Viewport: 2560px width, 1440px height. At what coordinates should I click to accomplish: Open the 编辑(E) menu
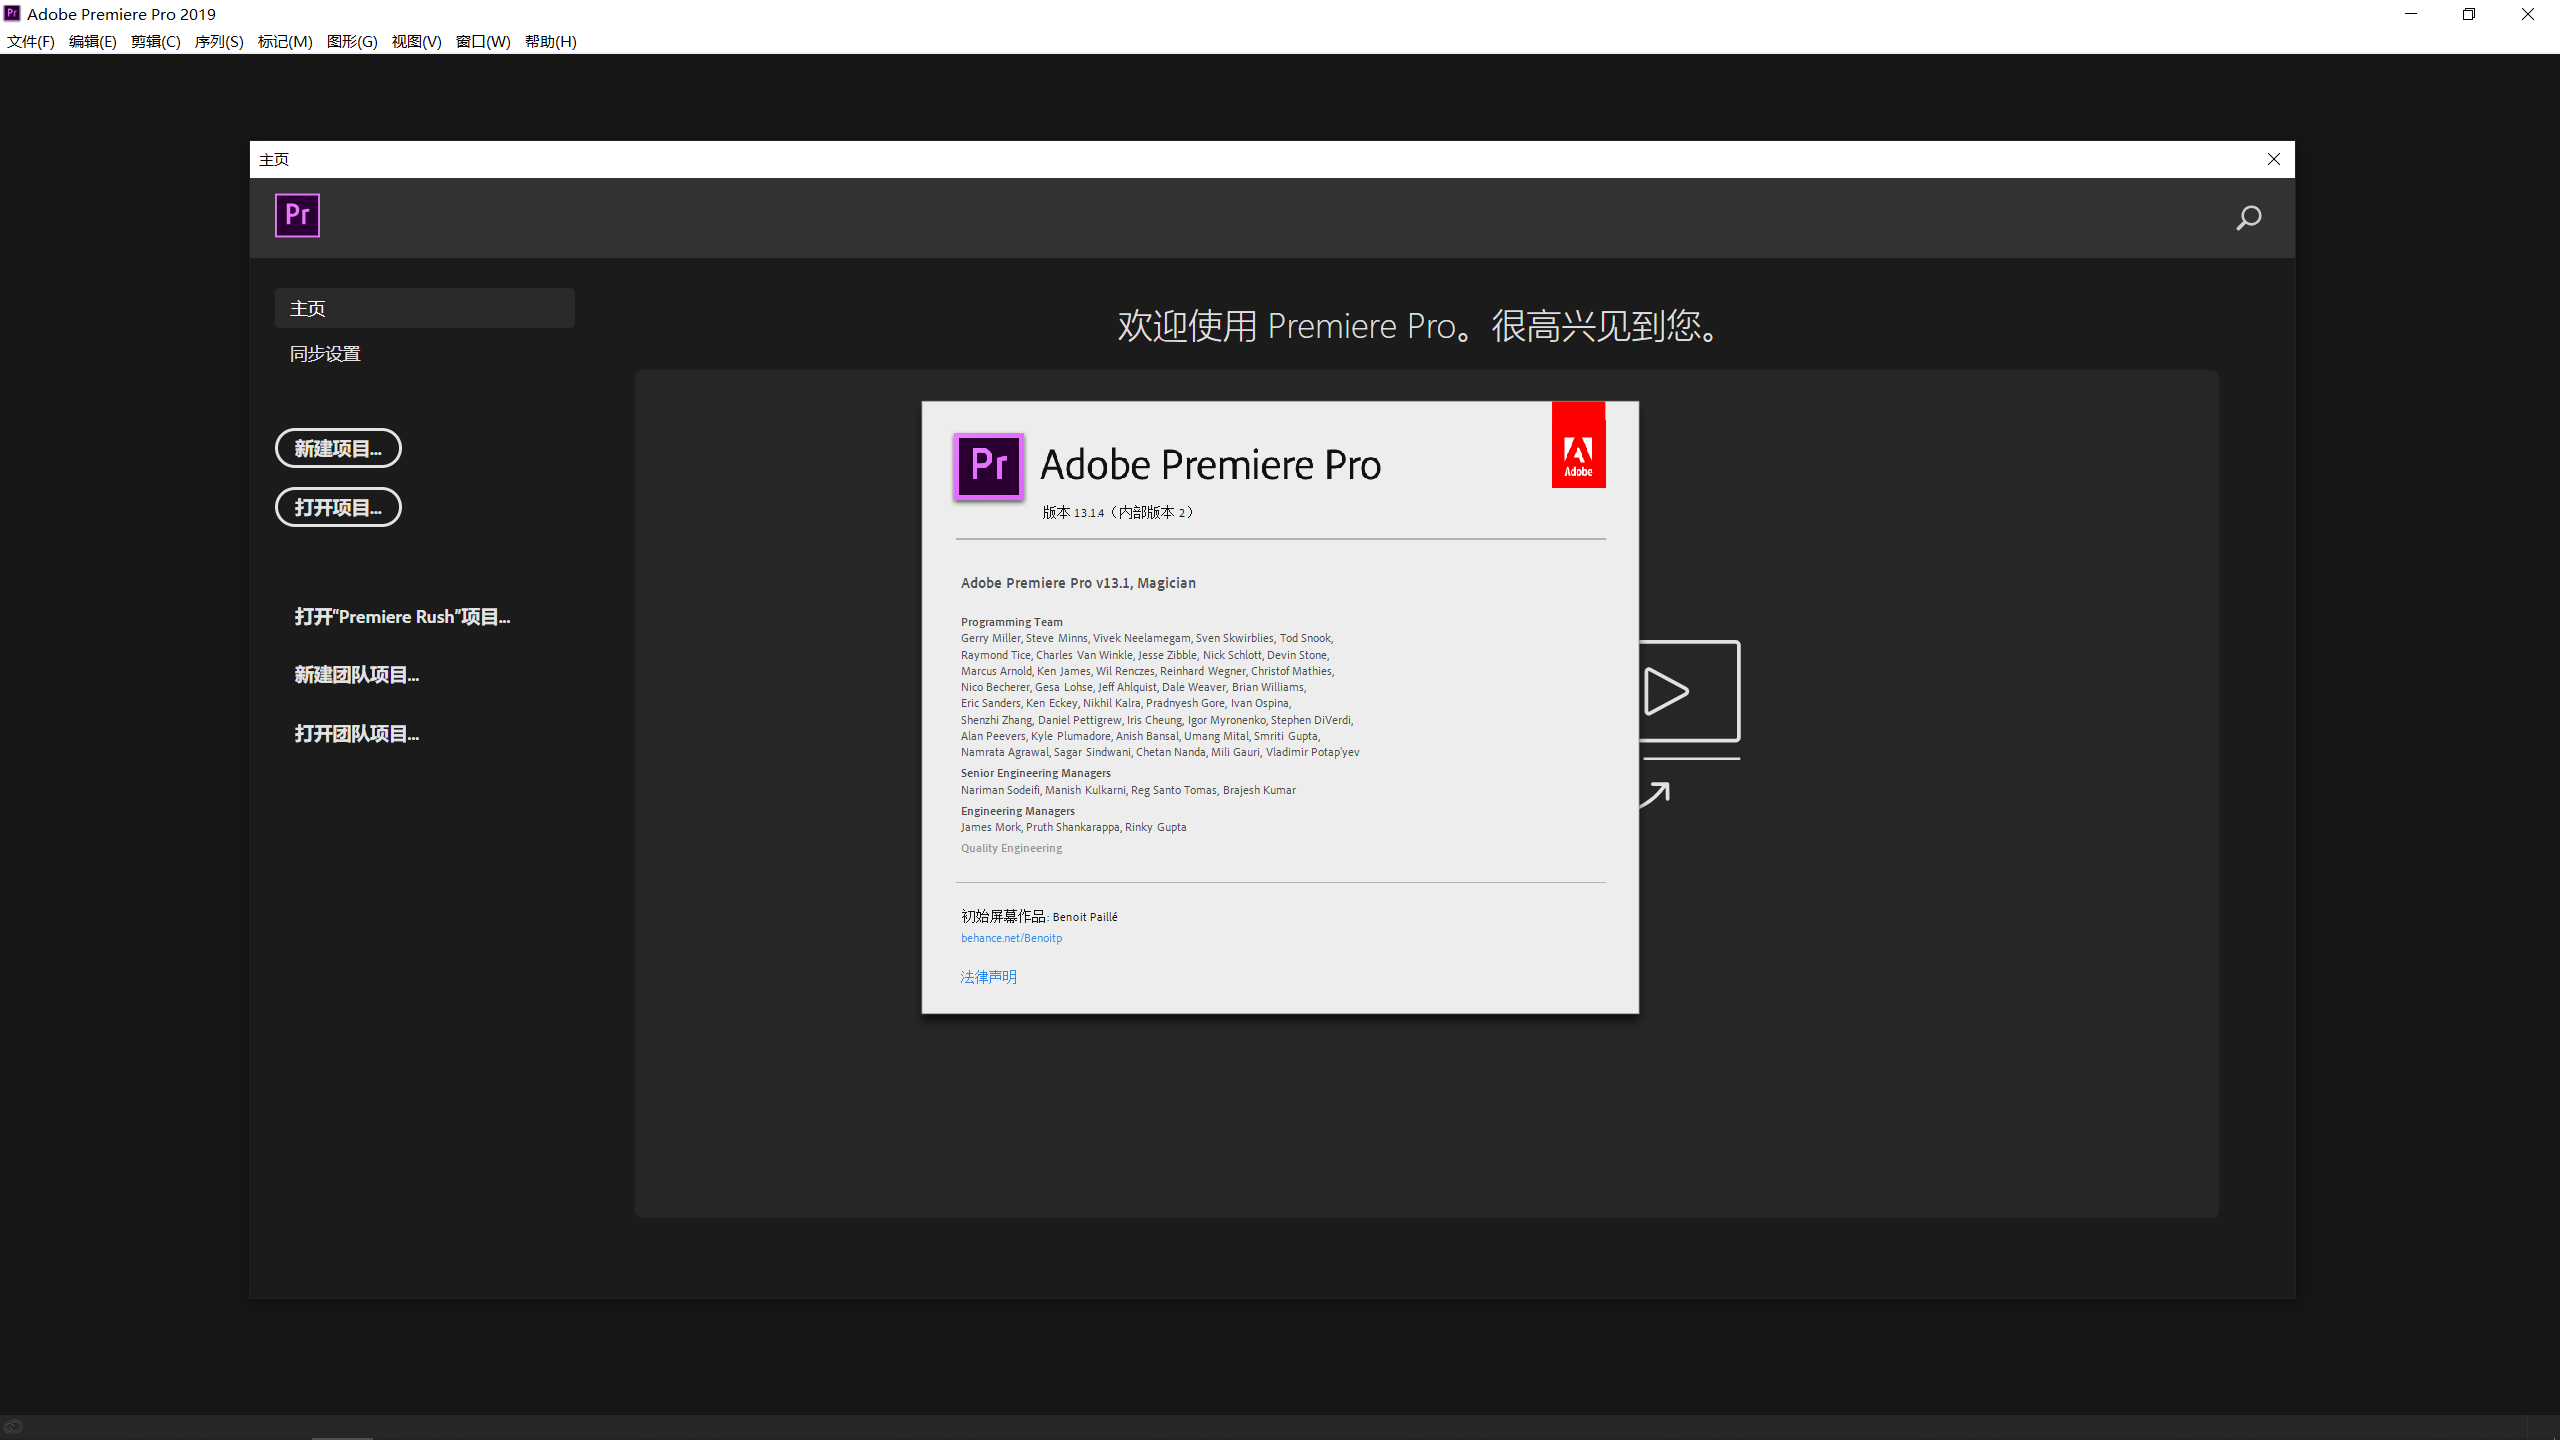tap(92, 41)
